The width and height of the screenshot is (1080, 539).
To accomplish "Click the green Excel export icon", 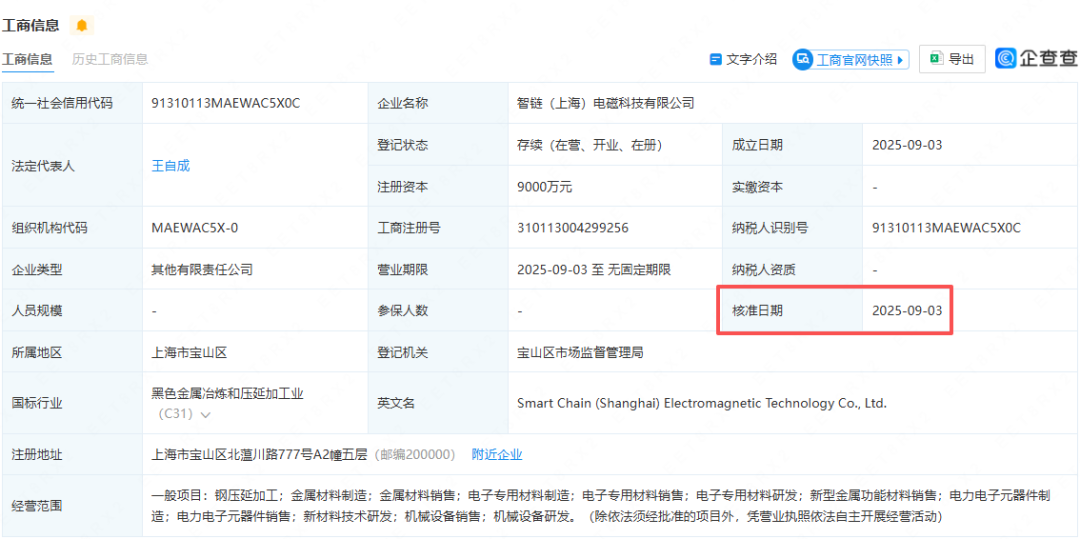I will coord(936,59).
